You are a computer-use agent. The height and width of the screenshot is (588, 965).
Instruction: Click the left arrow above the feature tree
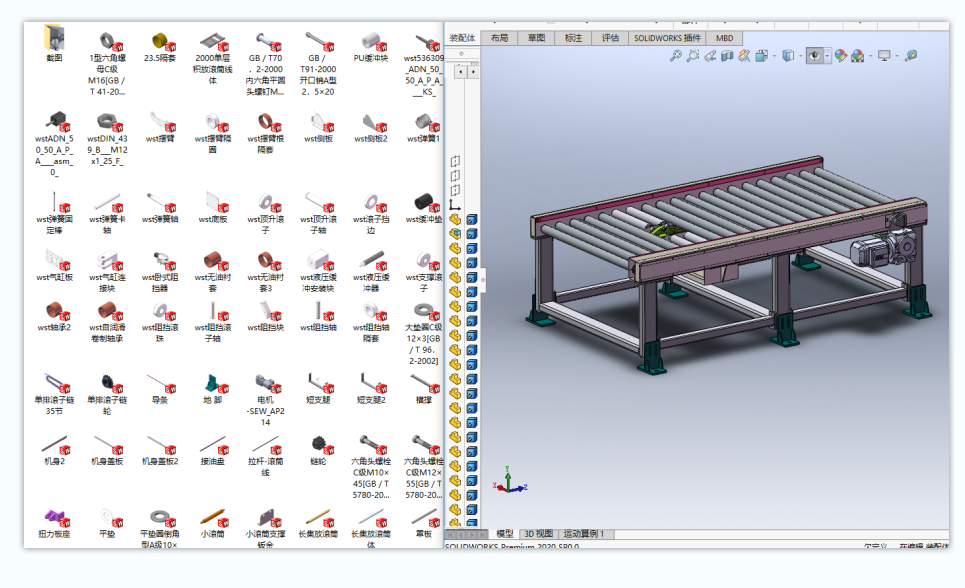460,72
